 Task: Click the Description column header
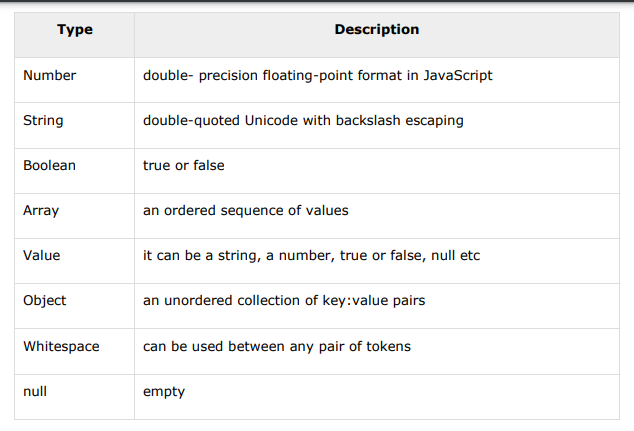tap(377, 30)
